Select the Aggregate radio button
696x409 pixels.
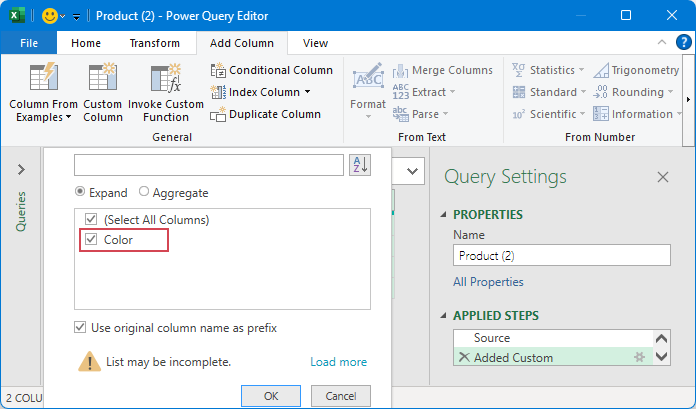point(144,192)
